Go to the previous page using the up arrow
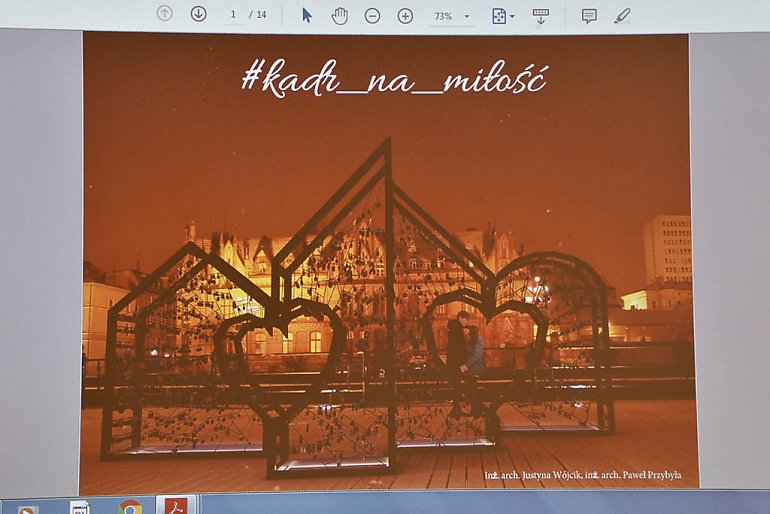This screenshot has width=770, height=514. click(165, 13)
